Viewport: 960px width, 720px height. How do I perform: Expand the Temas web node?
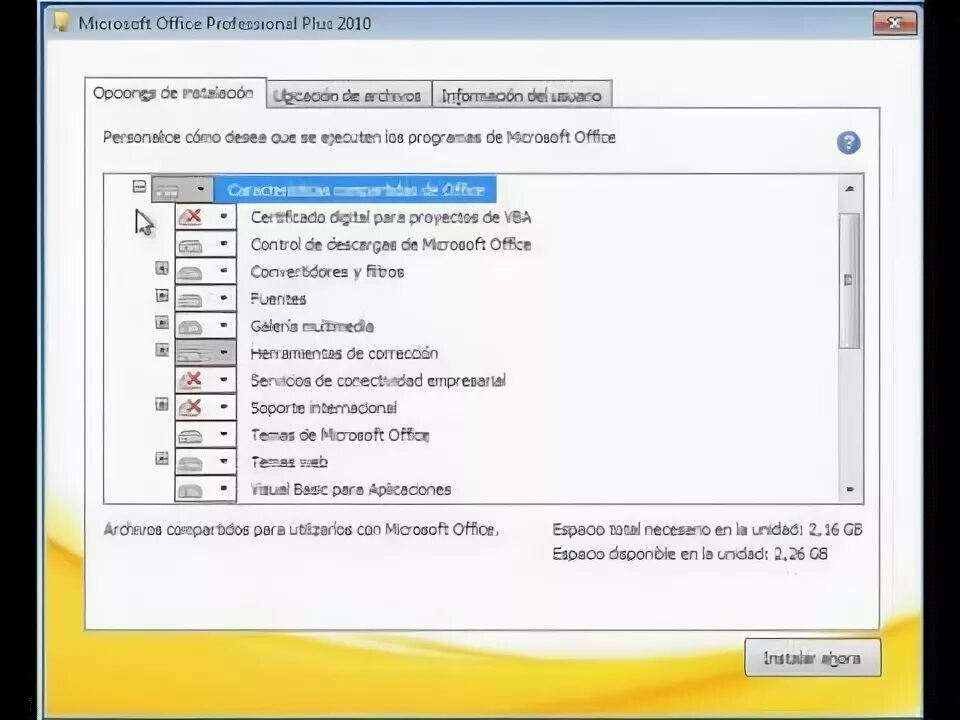tap(162, 458)
